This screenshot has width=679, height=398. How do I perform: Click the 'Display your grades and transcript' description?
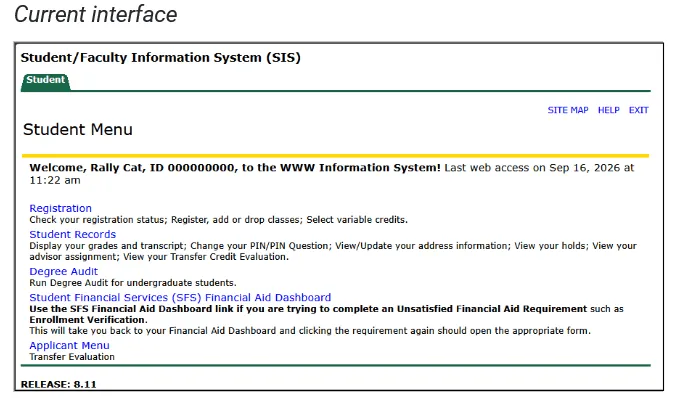tap(333, 251)
